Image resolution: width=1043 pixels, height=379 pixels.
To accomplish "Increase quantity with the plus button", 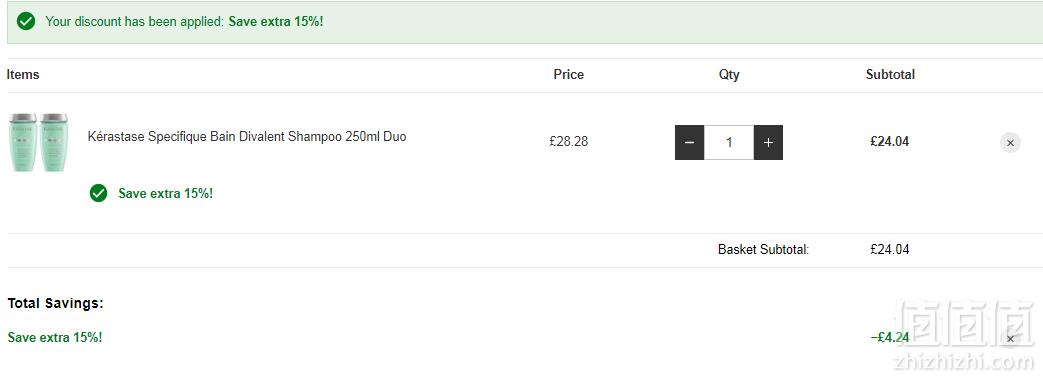I will [768, 142].
